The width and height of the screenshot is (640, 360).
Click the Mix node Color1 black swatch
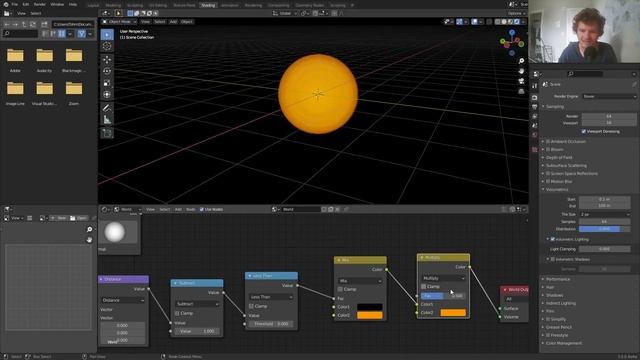coord(370,307)
